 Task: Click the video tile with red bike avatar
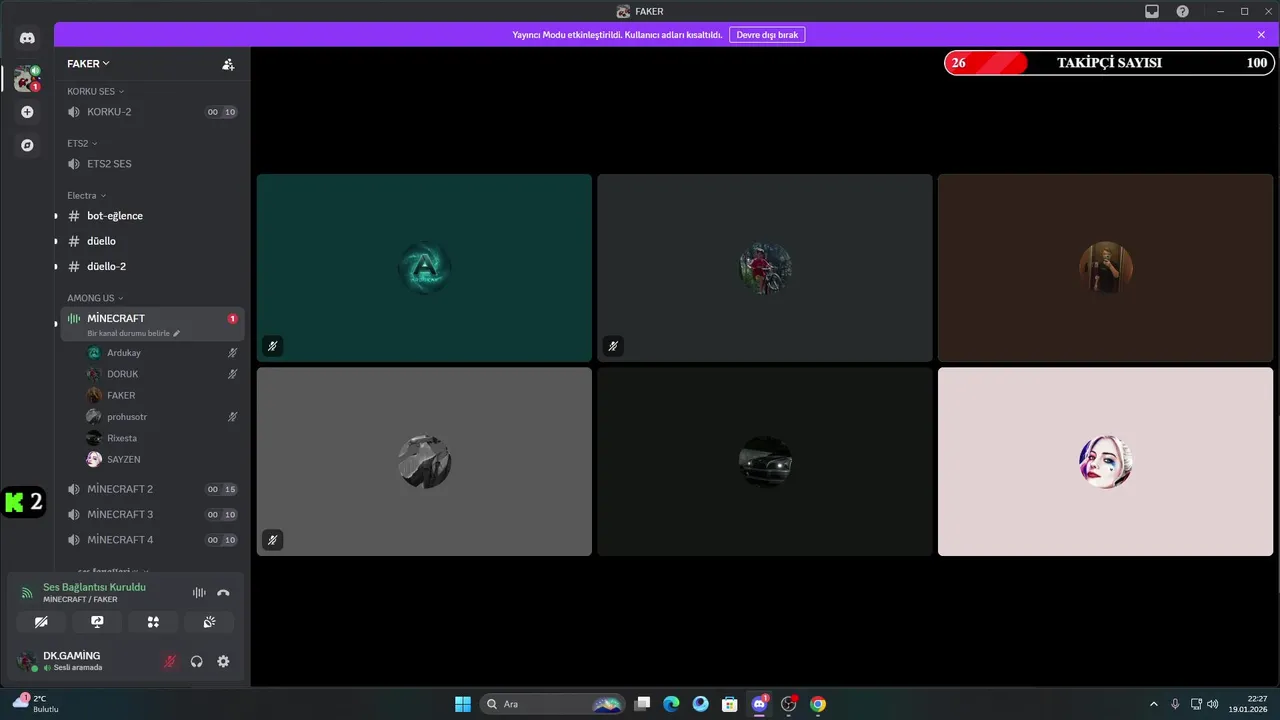[x=765, y=268]
